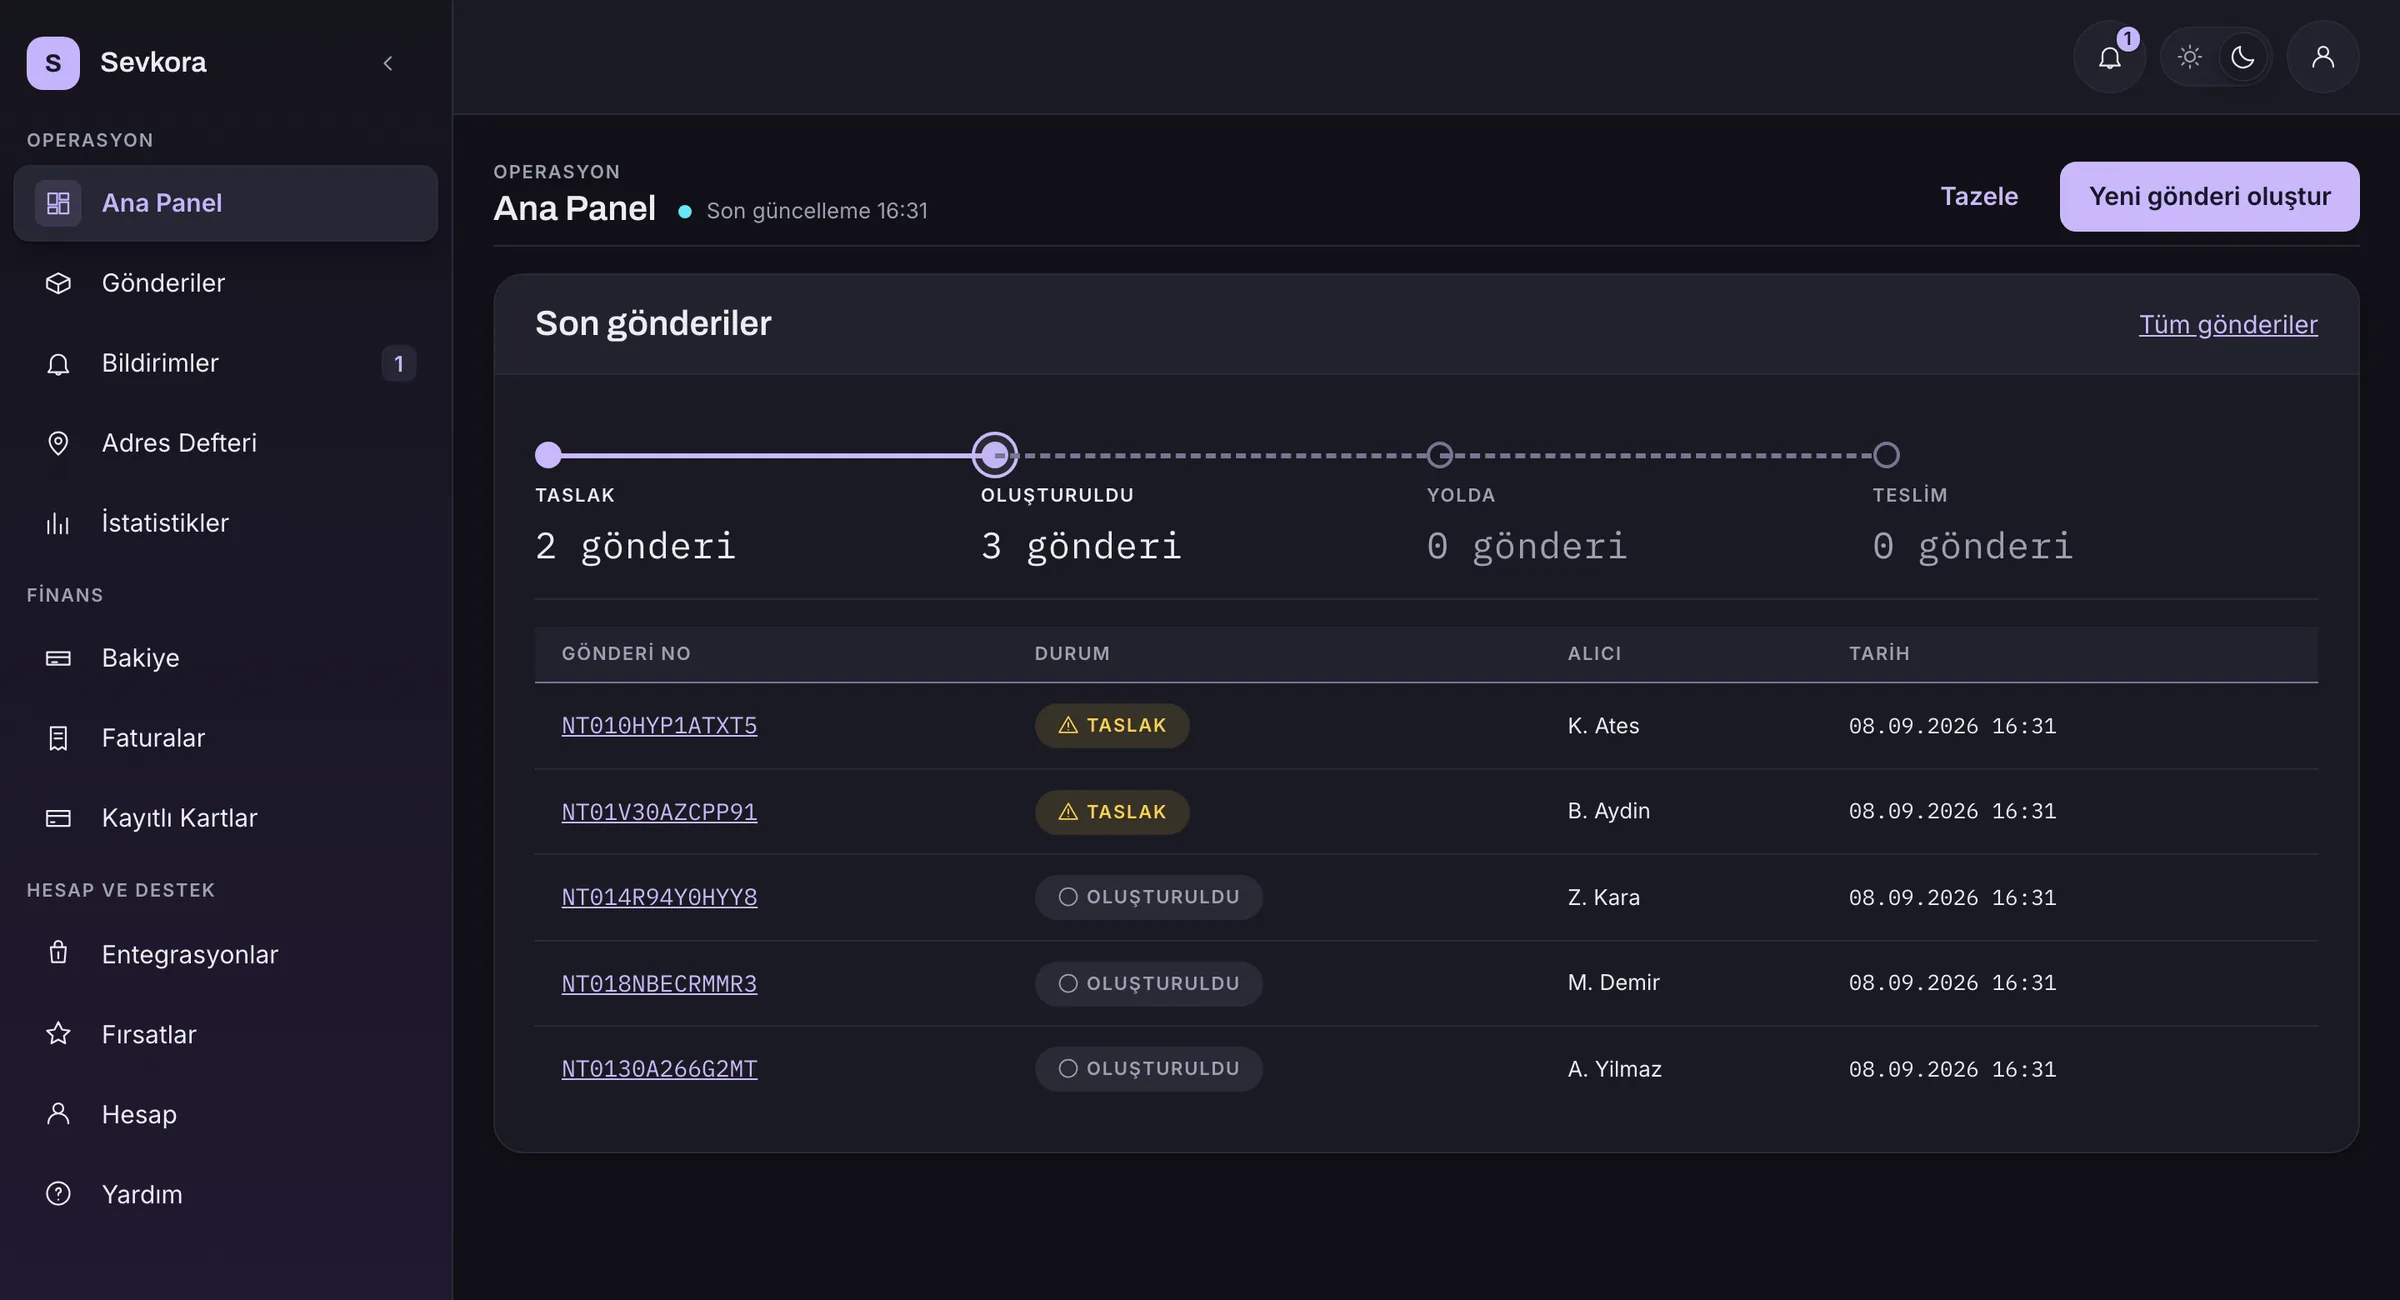Image resolution: width=2400 pixels, height=1300 pixels.
Task: Click the GÖNDERİ NO column header
Action: [626, 654]
